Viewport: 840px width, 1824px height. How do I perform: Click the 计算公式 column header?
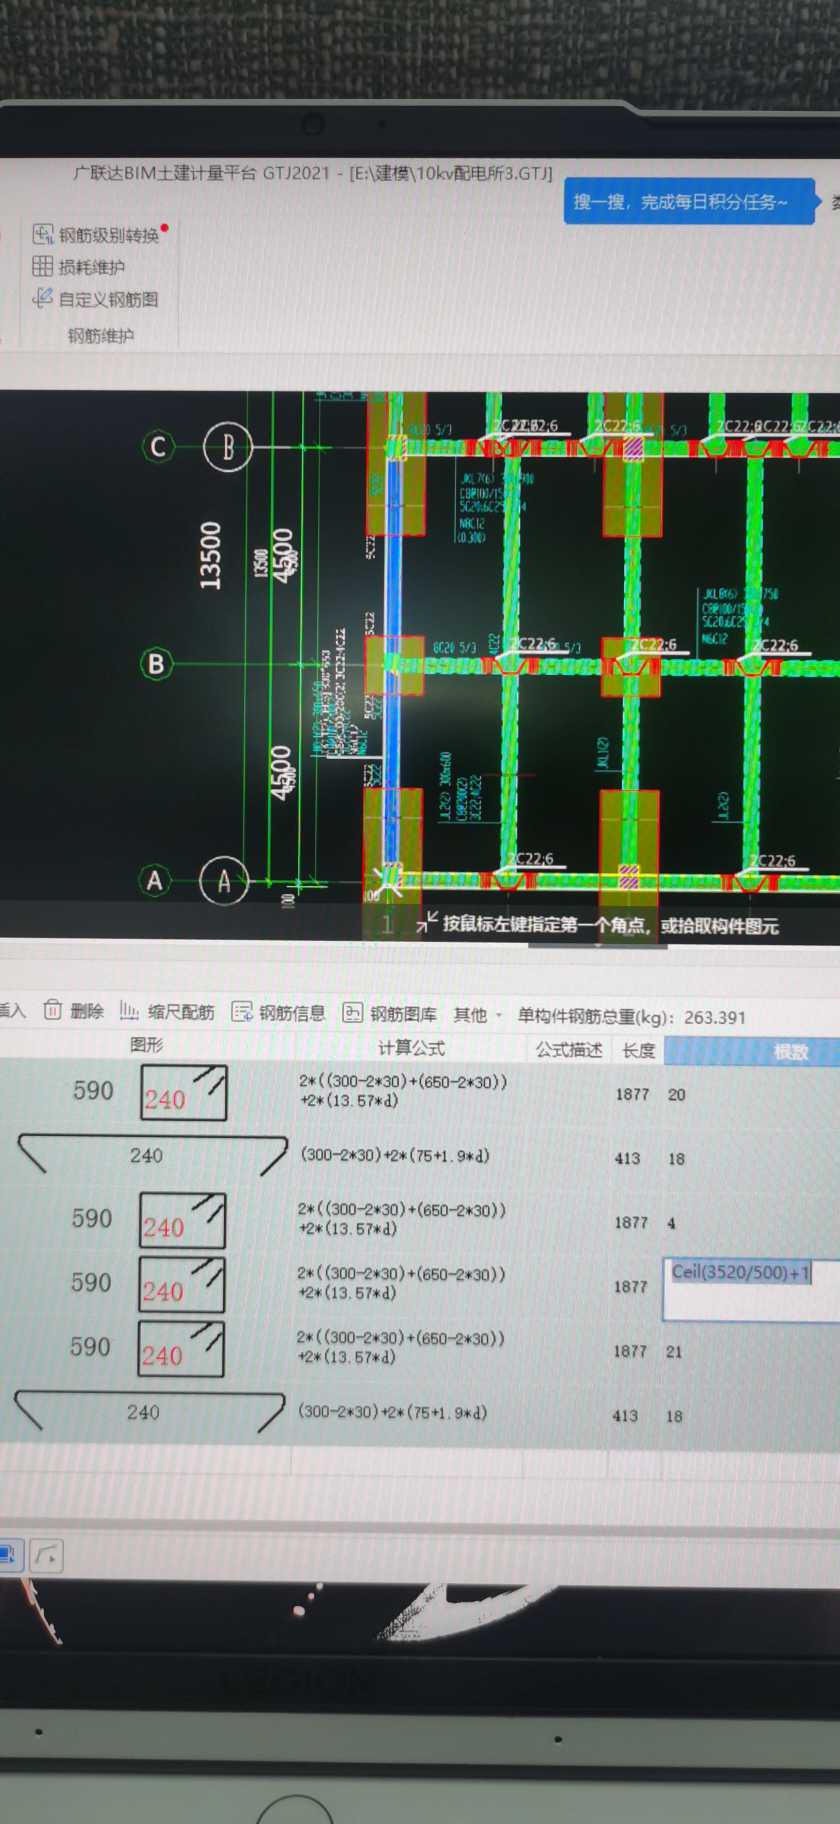(x=411, y=1047)
